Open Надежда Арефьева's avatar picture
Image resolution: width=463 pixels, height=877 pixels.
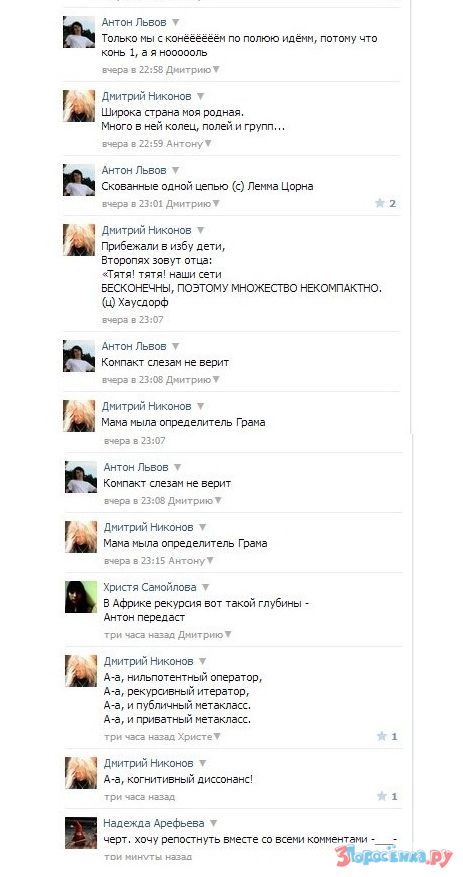[81, 833]
